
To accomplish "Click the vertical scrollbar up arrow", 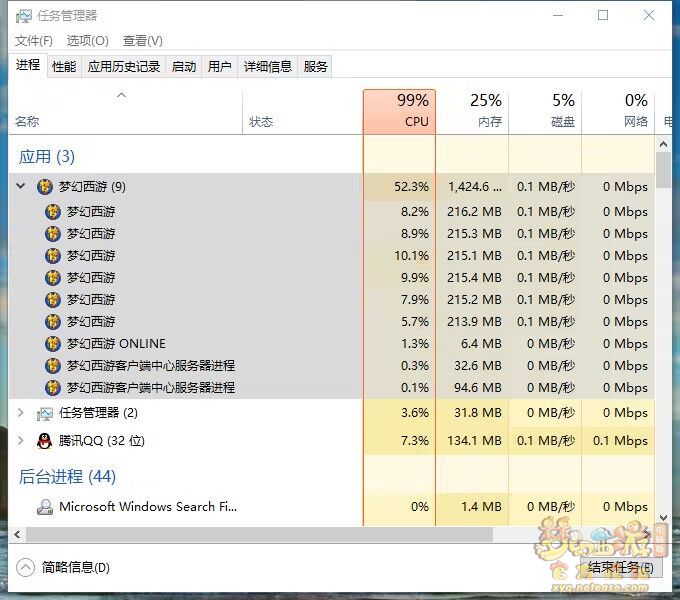I will (x=663, y=144).
